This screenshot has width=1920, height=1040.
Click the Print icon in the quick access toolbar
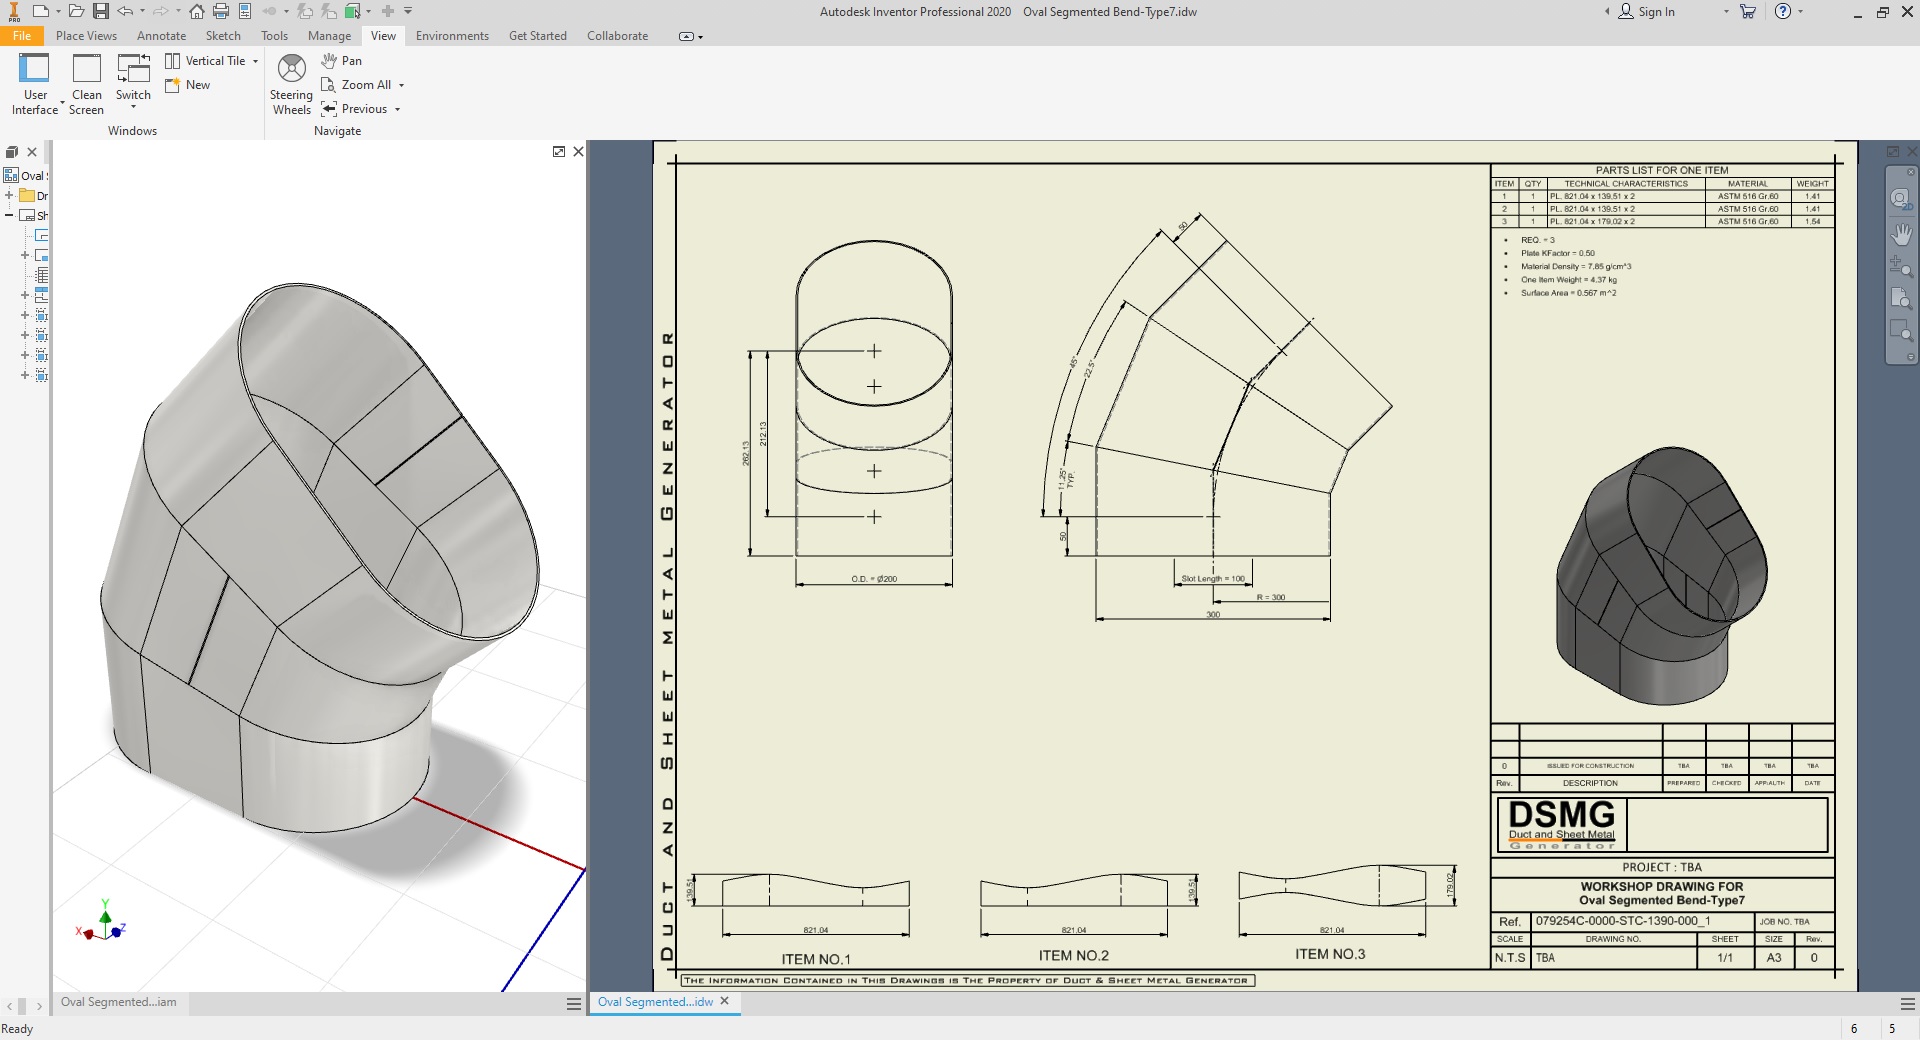[221, 12]
